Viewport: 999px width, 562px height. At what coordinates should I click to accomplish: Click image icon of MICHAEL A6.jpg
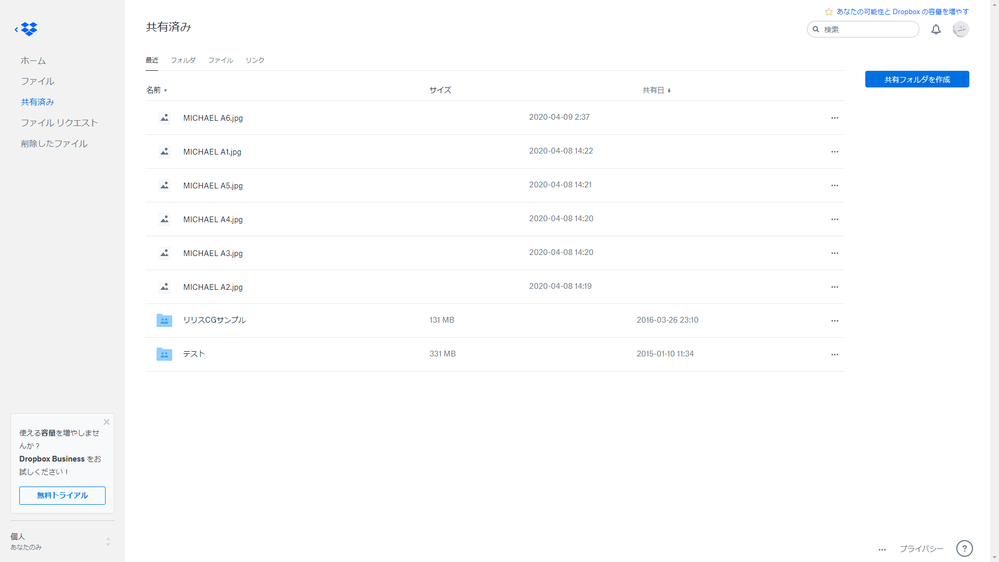click(x=164, y=117)
